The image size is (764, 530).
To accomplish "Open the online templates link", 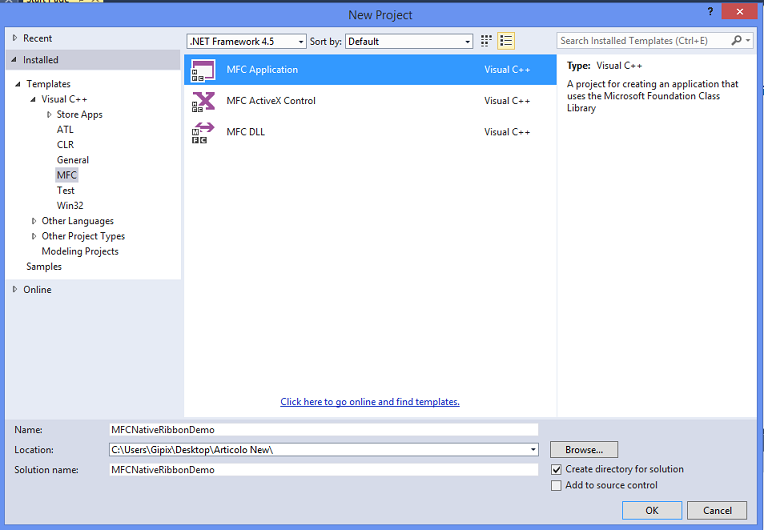I will click(370, 402).
